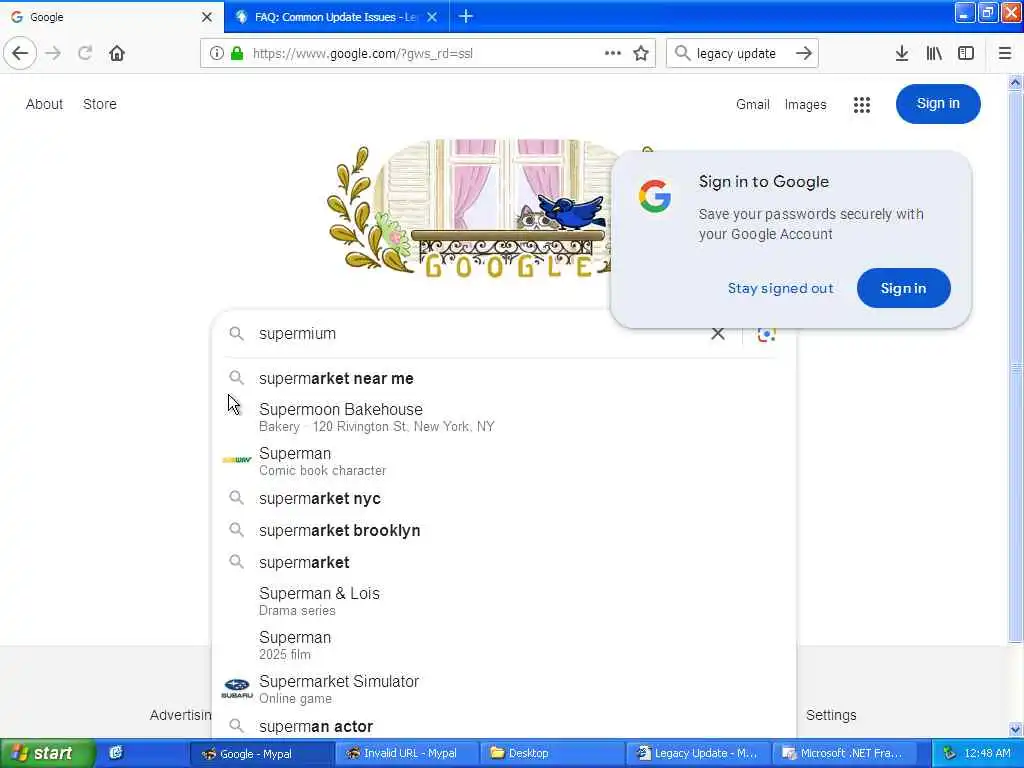
Task: Run the legacy update search arrow
Action: 804,54
